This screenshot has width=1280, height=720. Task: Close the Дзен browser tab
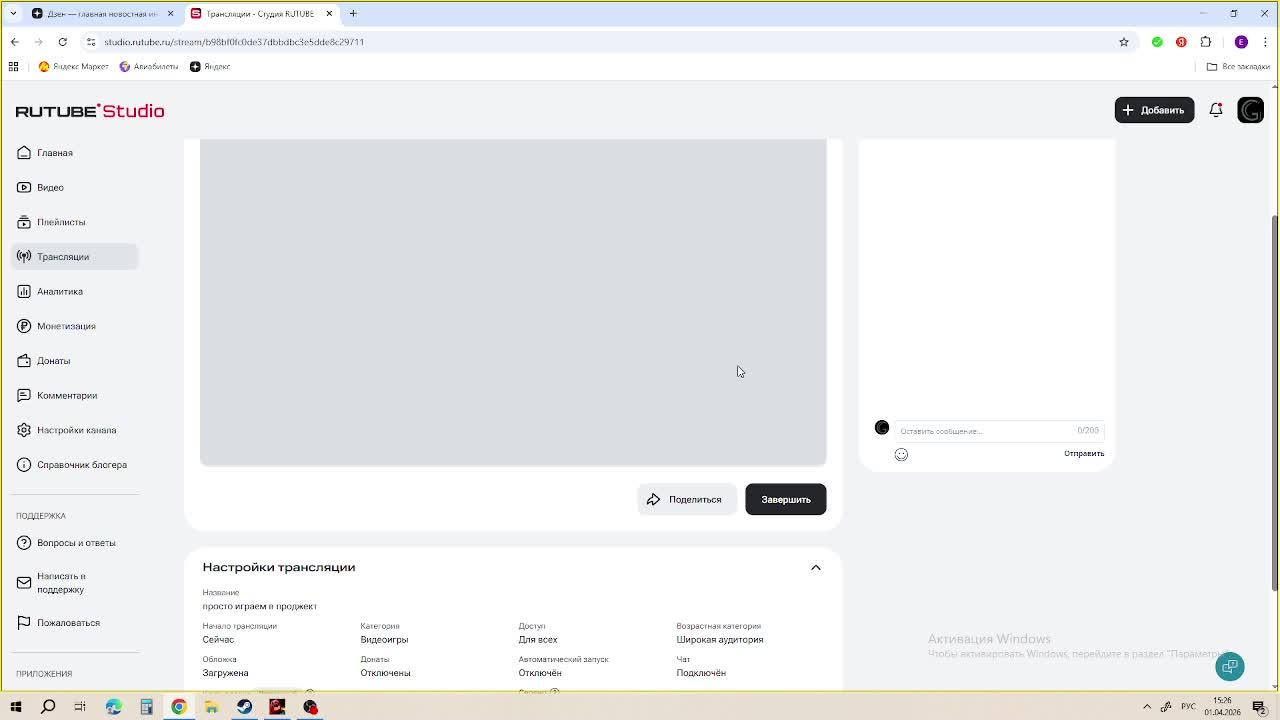170,13
